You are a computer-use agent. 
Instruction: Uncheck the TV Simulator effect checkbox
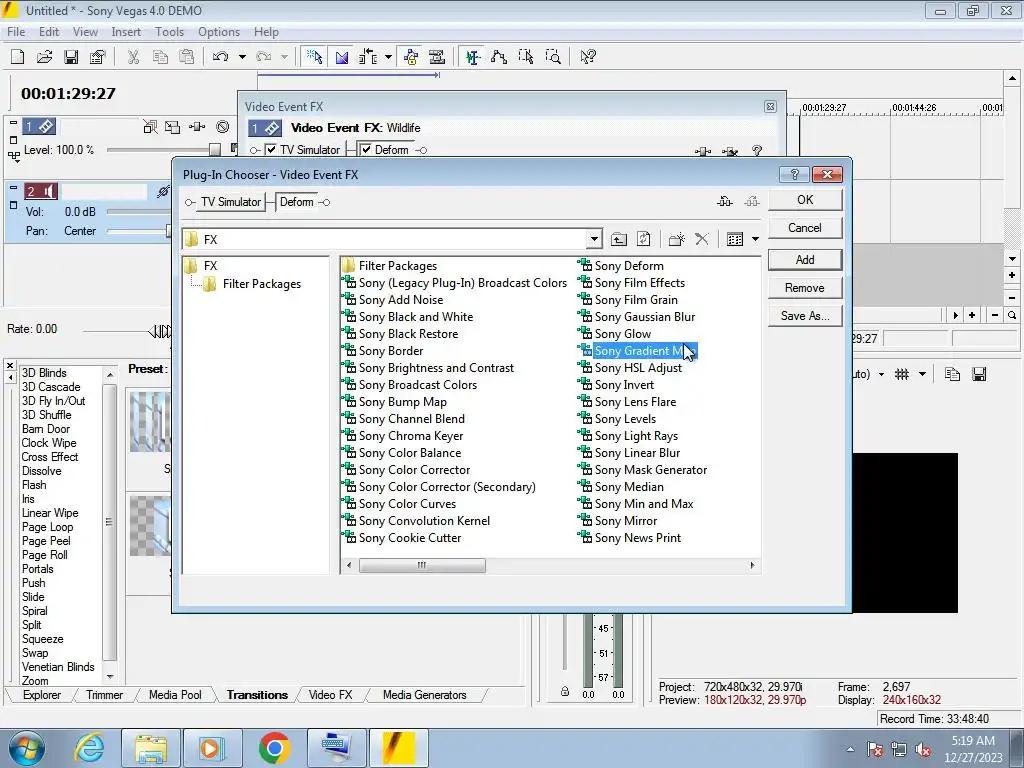click(271, 150)
